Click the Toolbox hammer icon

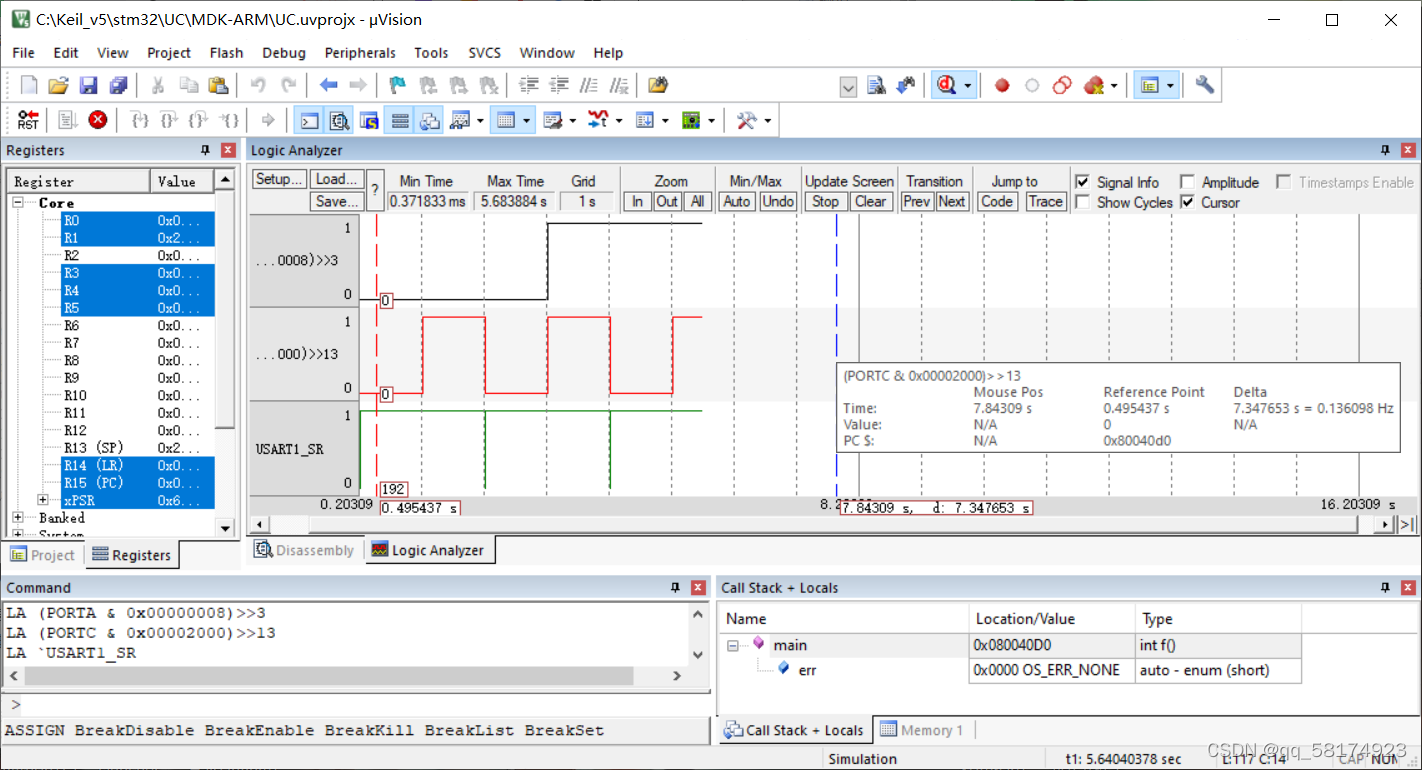coord(746,121)
